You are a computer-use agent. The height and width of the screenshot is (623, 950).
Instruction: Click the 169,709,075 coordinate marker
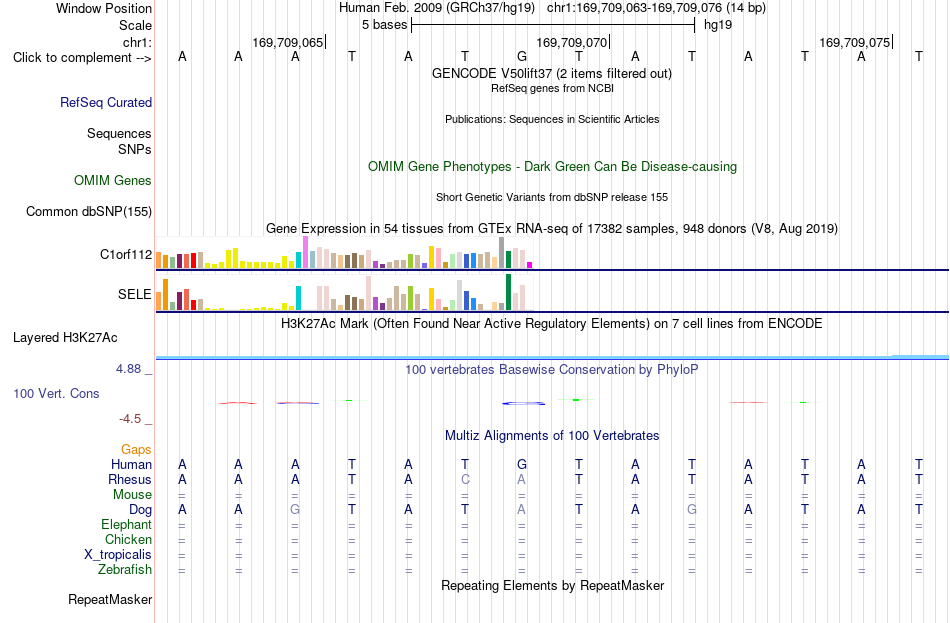point(855,42)
